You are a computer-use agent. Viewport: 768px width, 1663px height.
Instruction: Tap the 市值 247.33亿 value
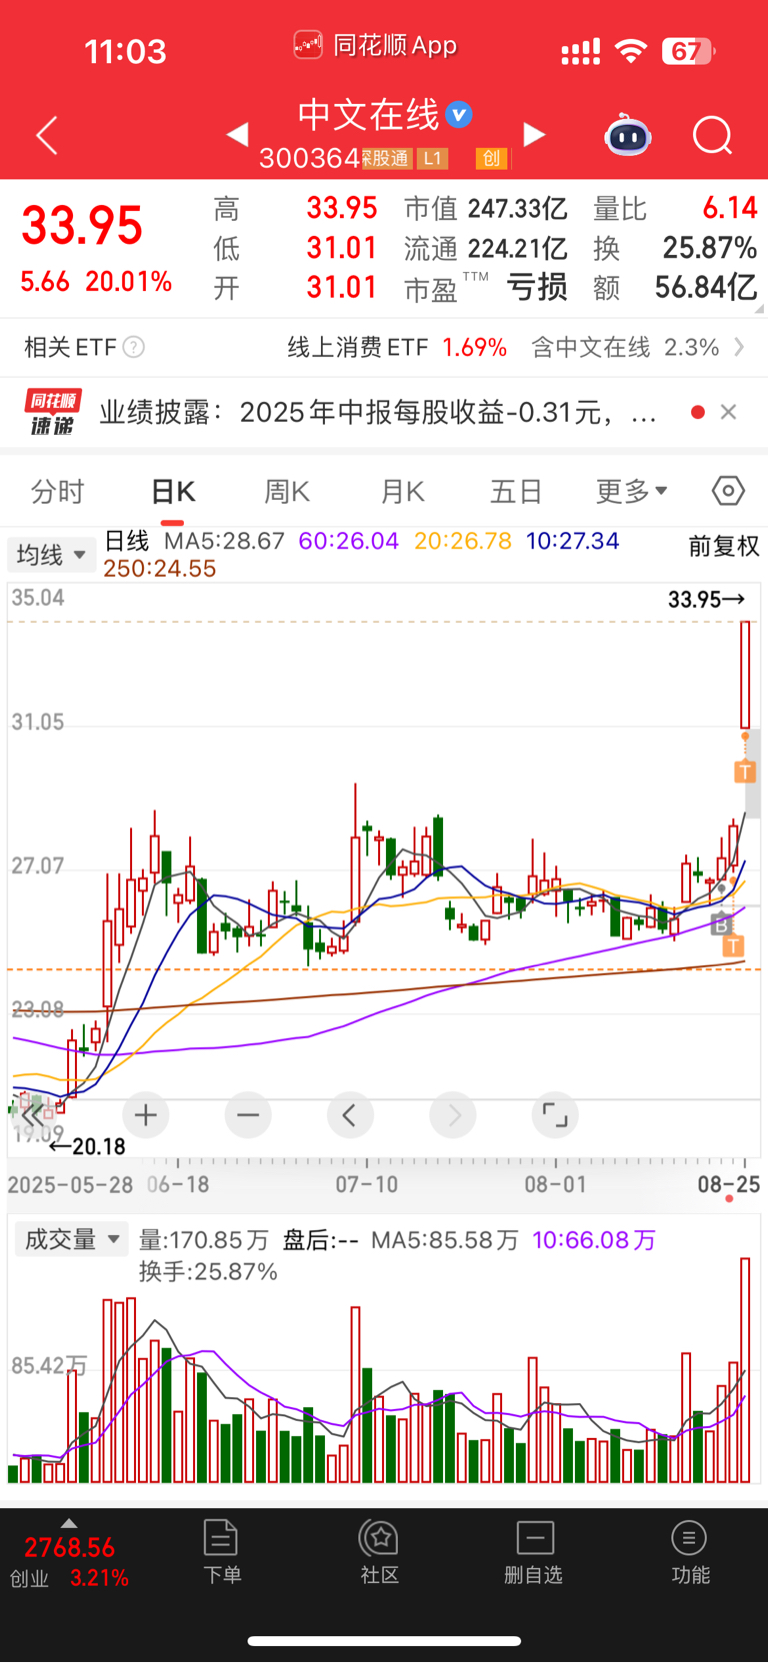485,208
